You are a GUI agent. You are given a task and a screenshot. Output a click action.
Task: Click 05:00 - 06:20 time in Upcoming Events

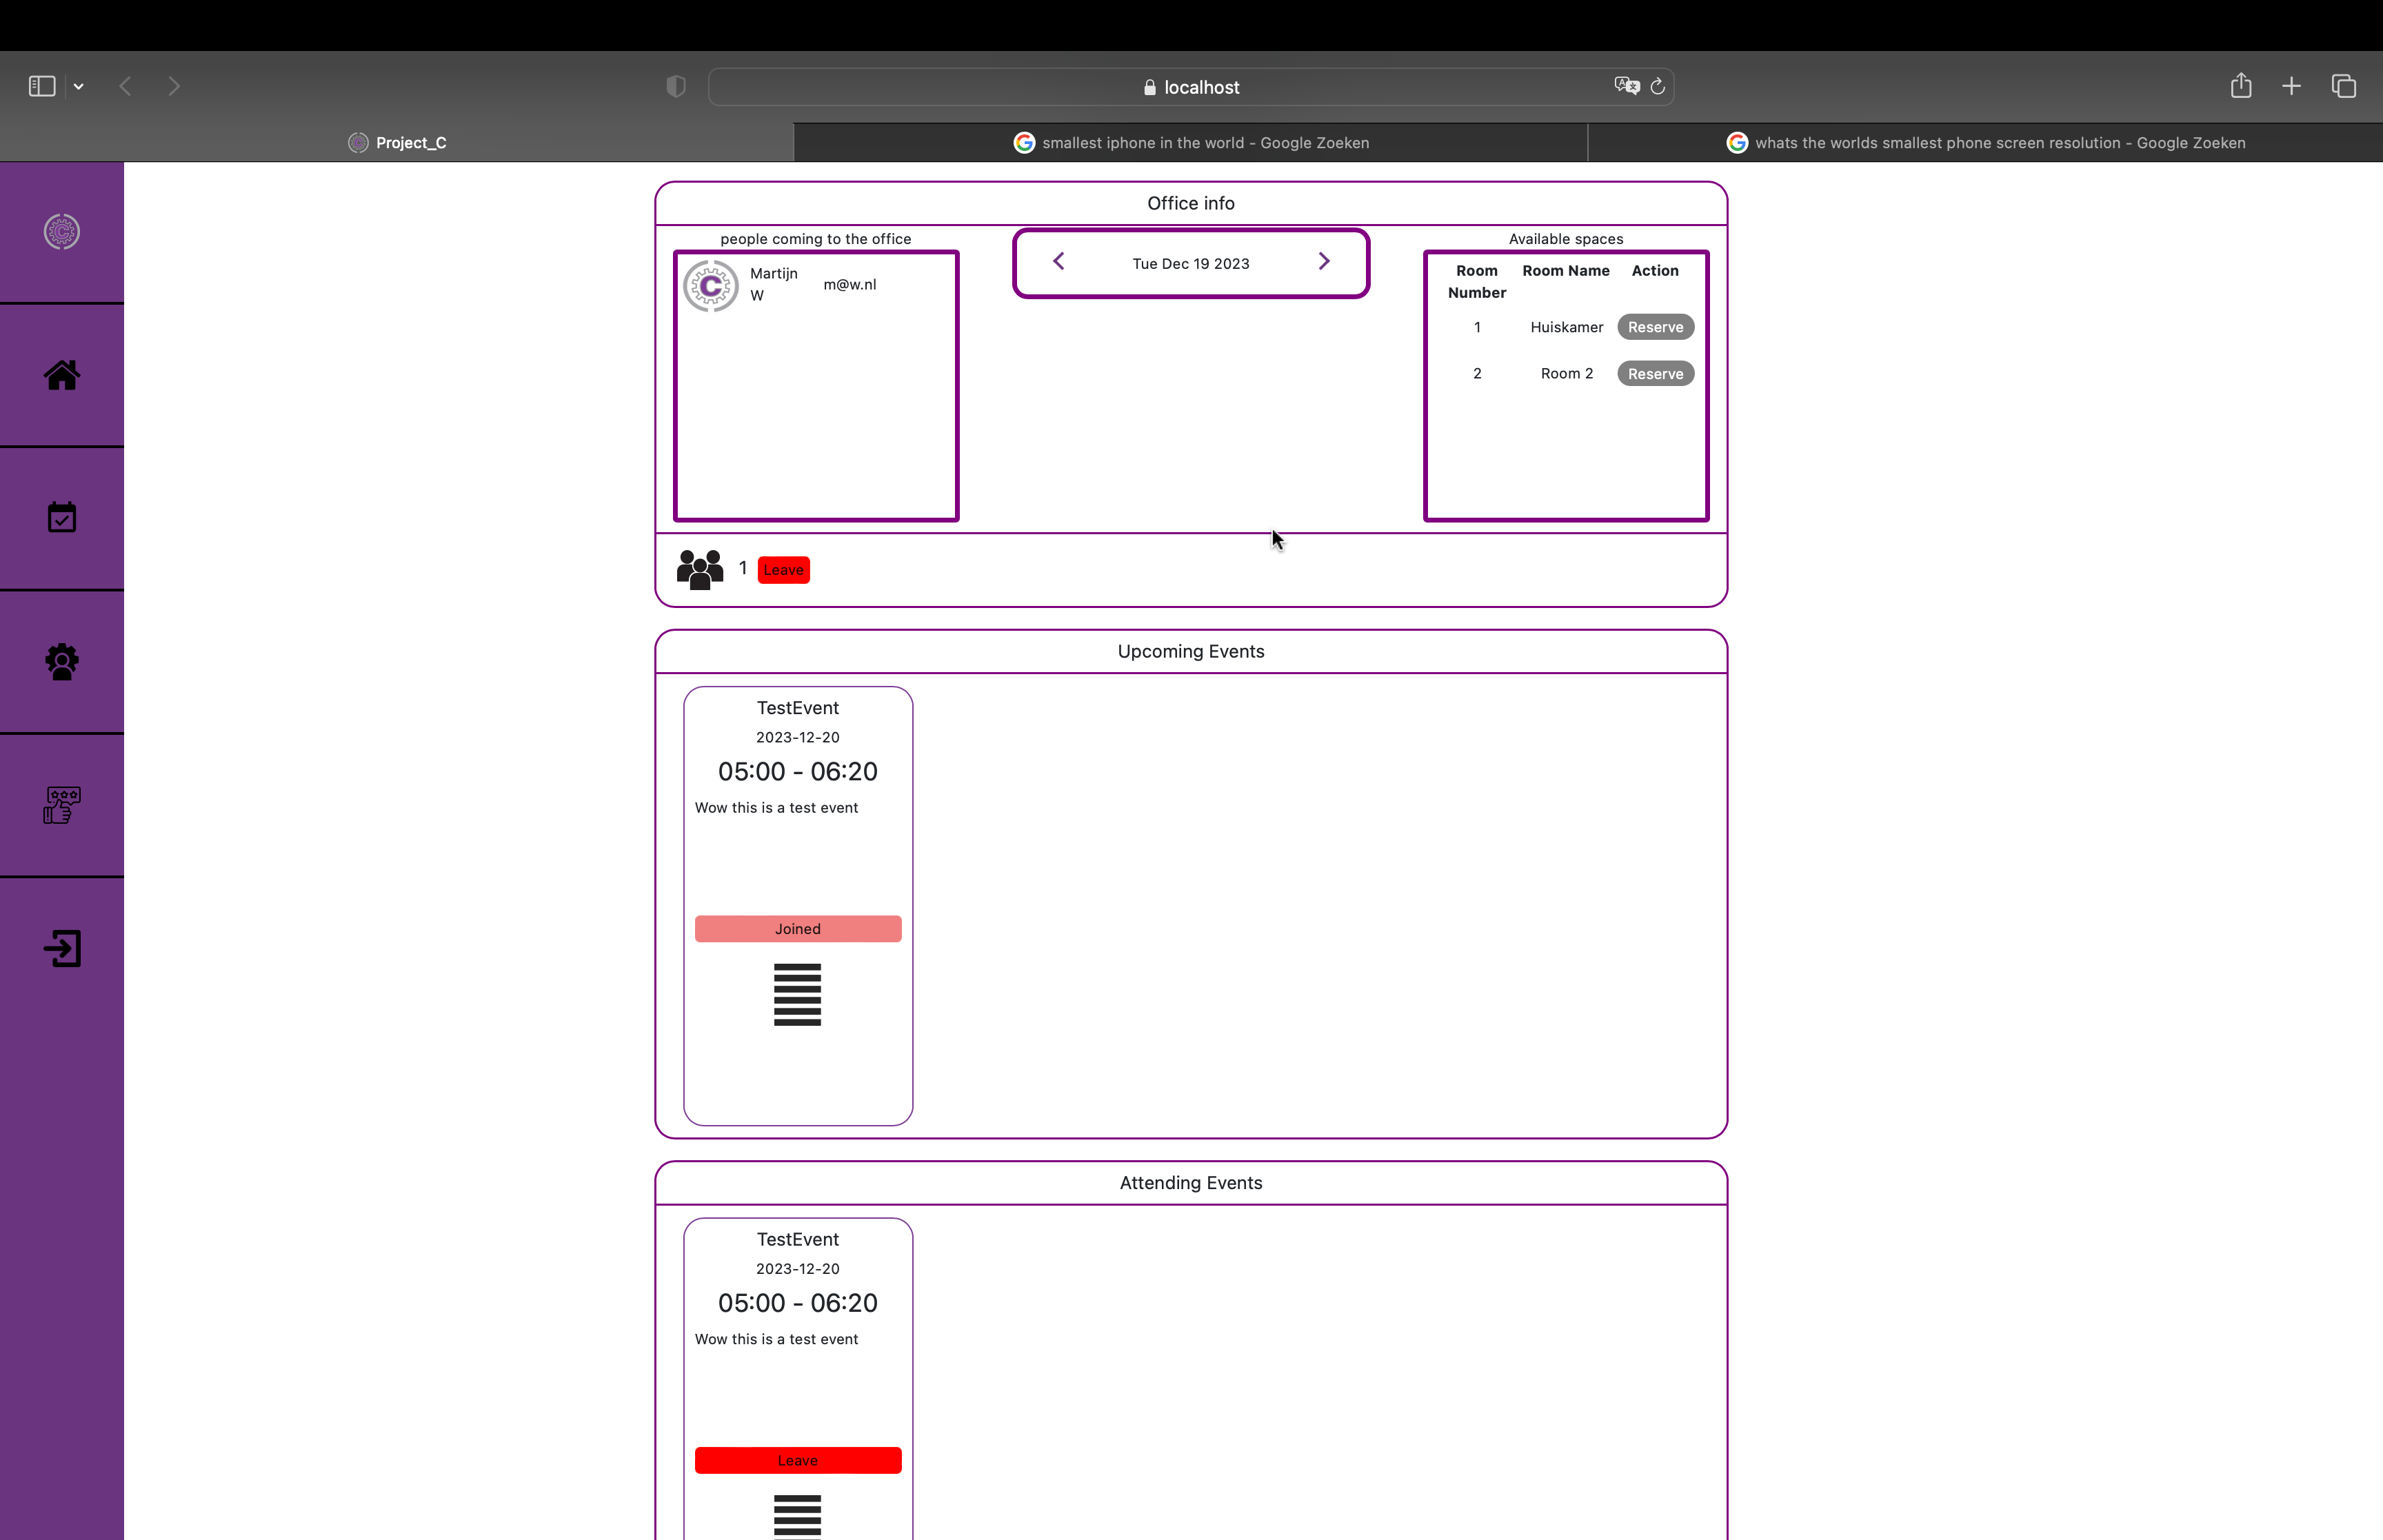pos(798,772)
